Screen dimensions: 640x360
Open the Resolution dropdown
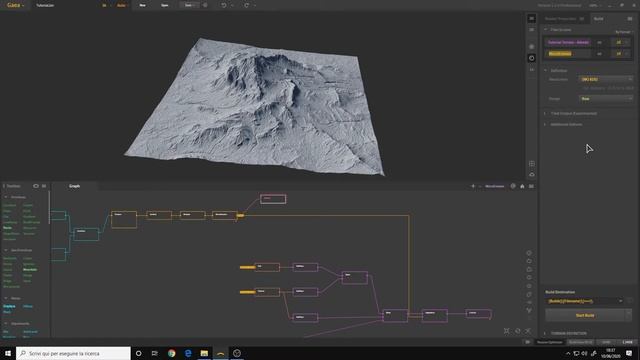point(606,79)
